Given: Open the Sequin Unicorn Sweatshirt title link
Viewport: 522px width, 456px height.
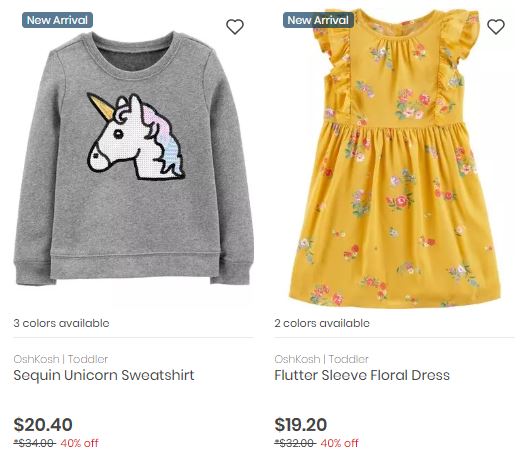Looking at the screenshot, I should point(104,375).
